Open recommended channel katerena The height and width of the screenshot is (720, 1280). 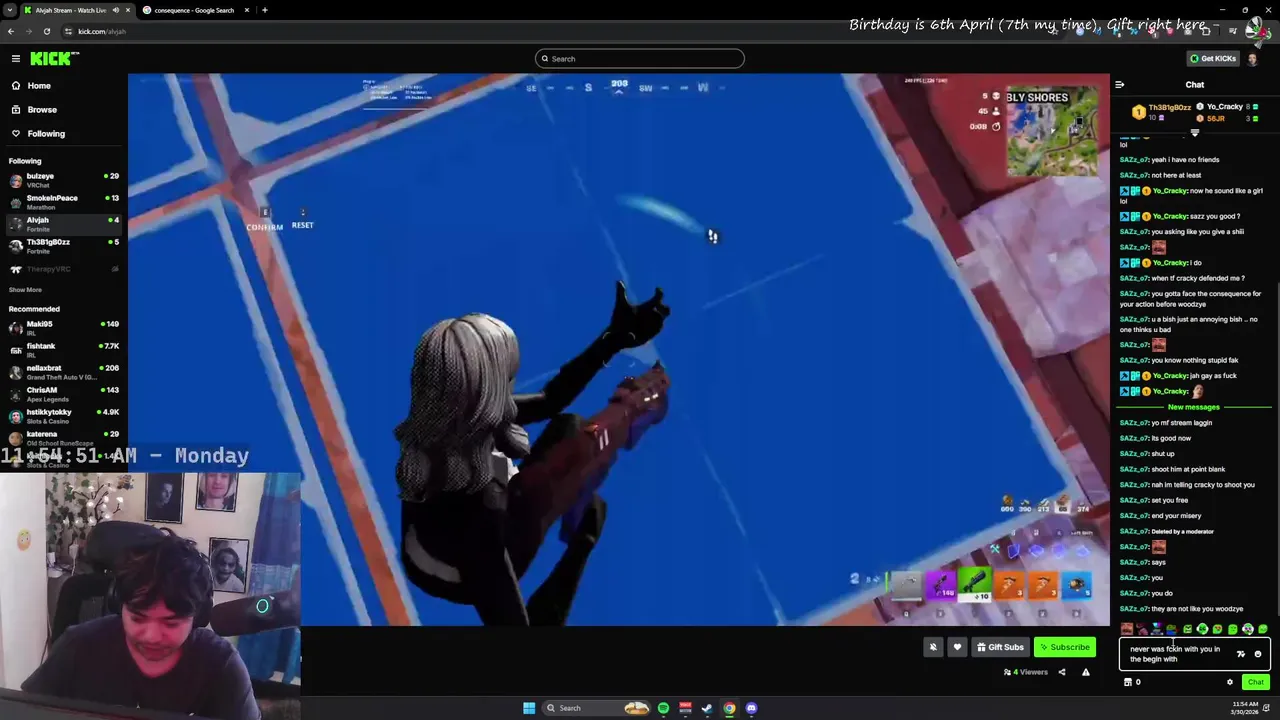(64, 438)
